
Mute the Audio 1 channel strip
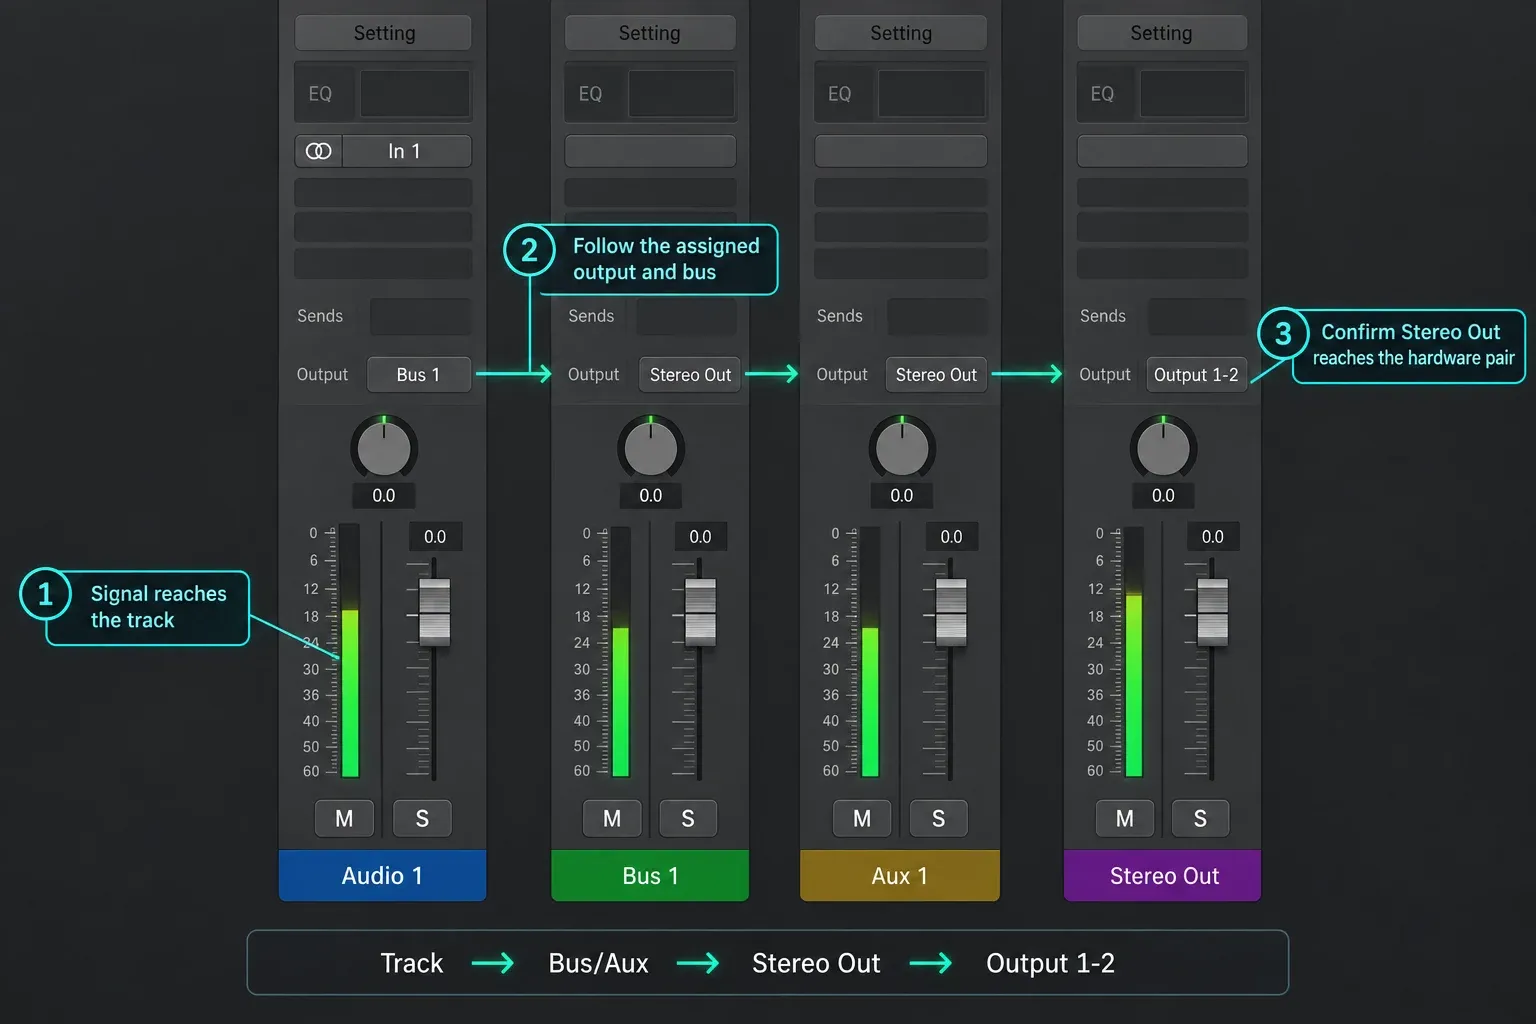tap(344, 819)
